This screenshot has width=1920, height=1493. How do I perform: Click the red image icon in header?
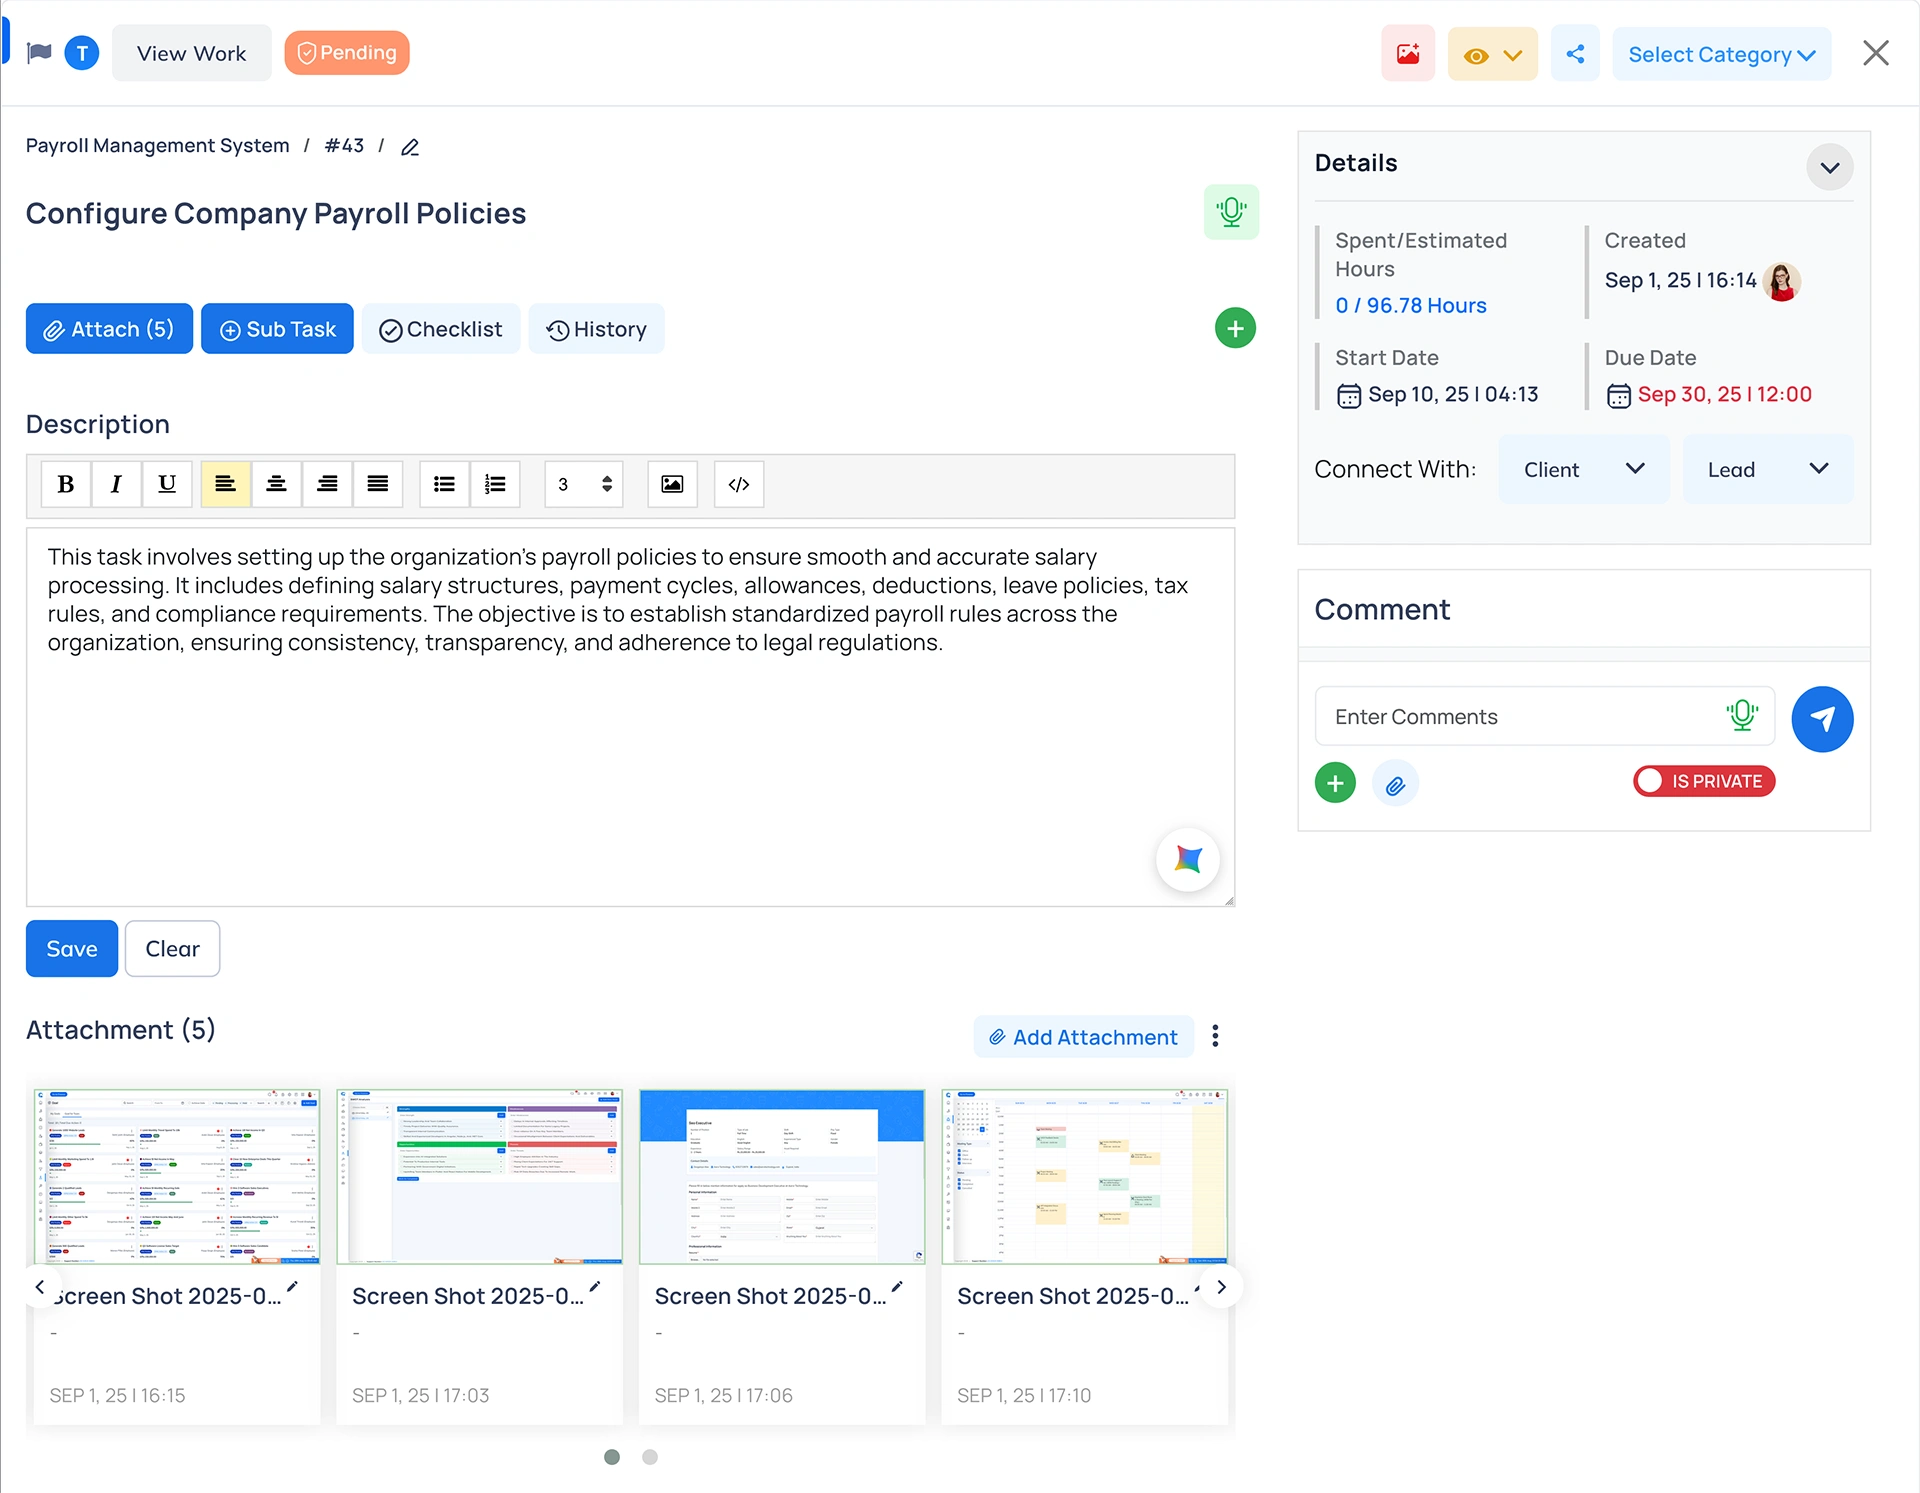click(1408, 54)
